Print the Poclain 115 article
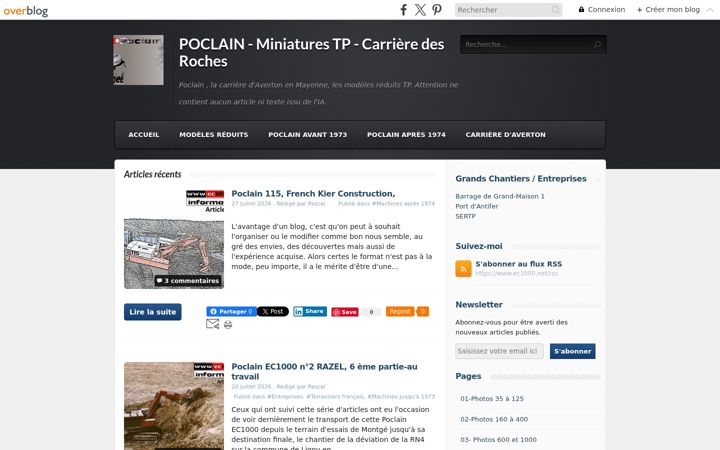 click(x=228, y=325)
